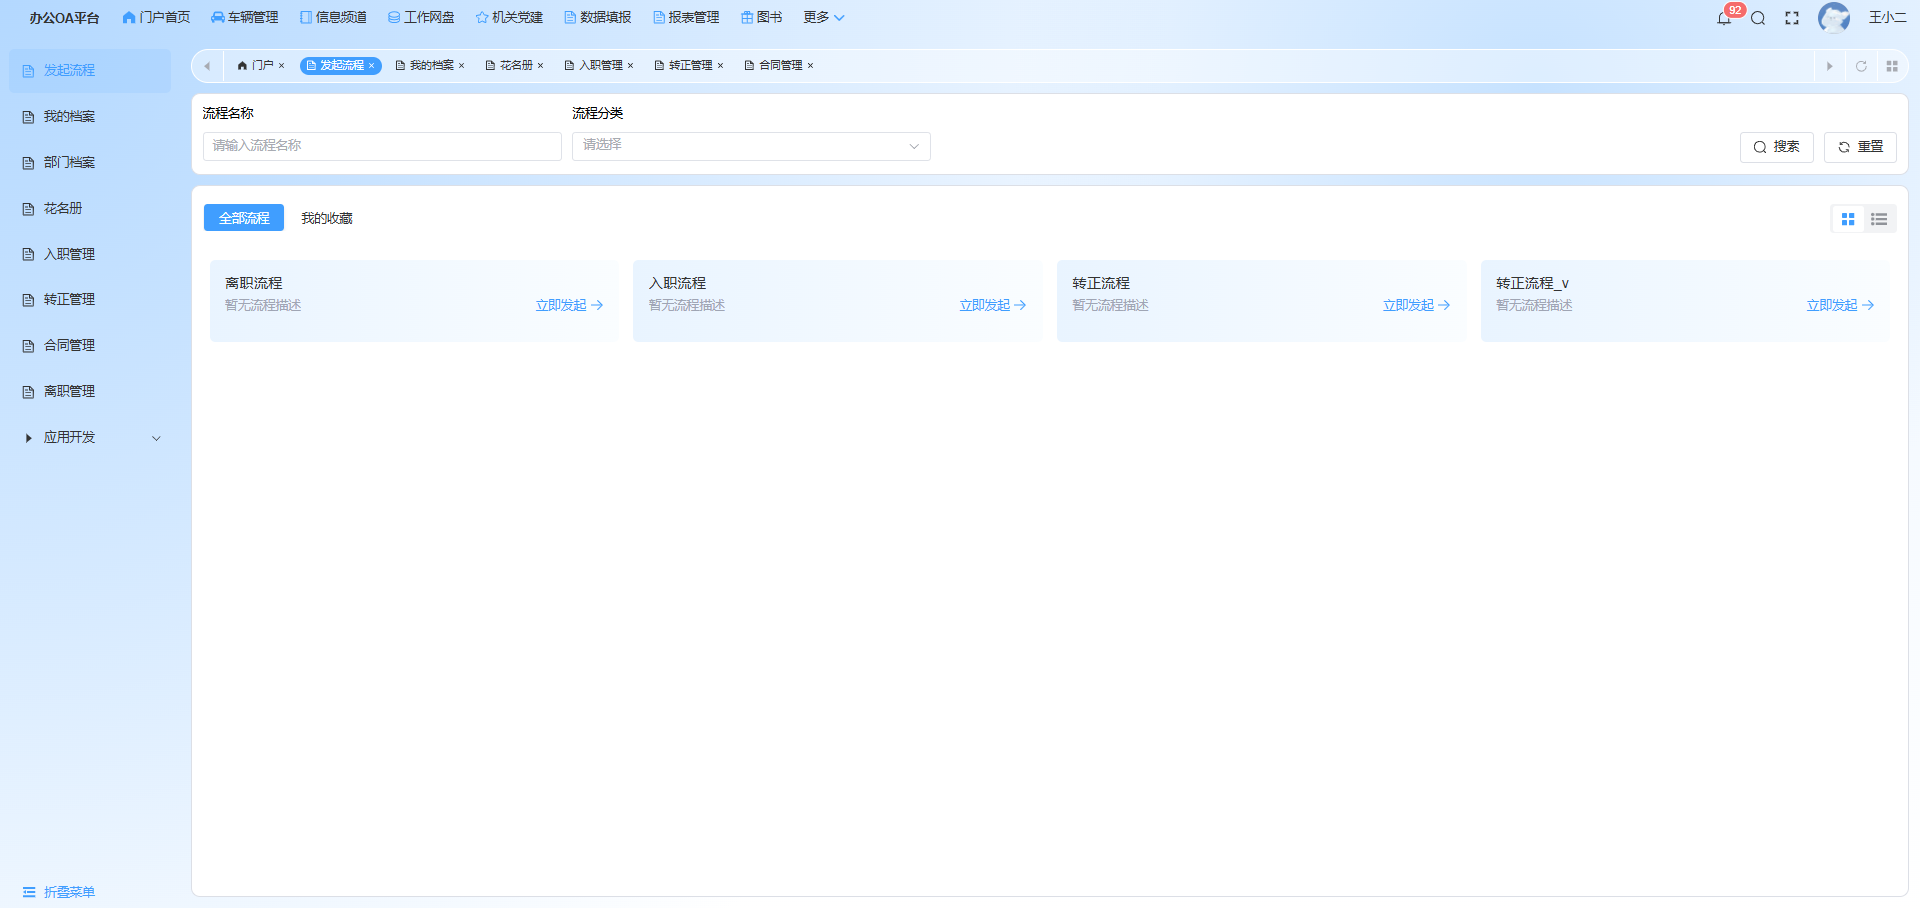Close the 花名册 tab
The height and width of the screenshot is (908, 1920).
540,66
